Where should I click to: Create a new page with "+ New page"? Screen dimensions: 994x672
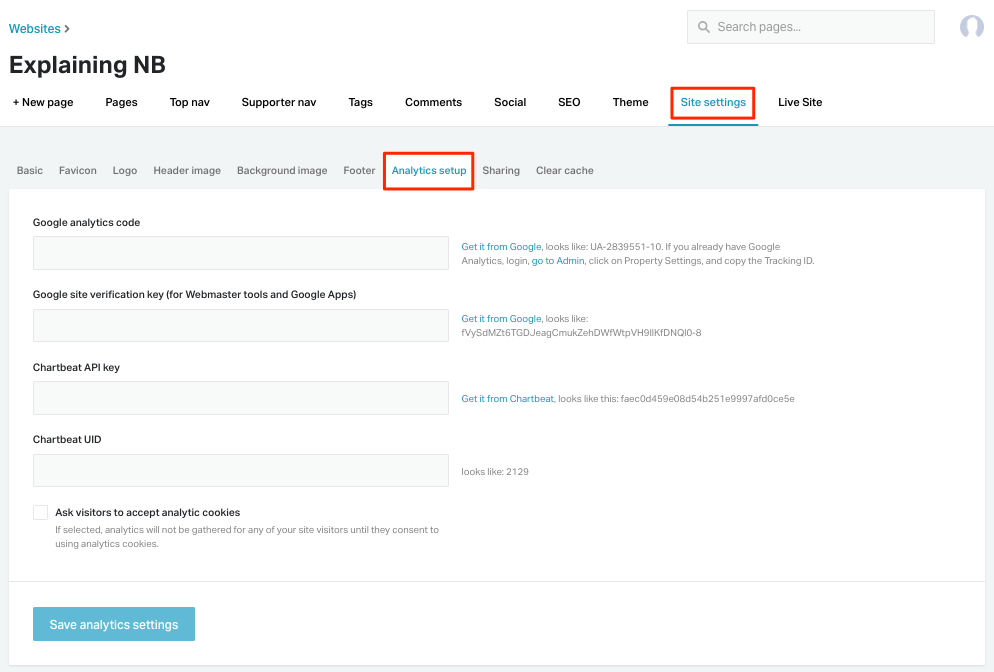42,102
